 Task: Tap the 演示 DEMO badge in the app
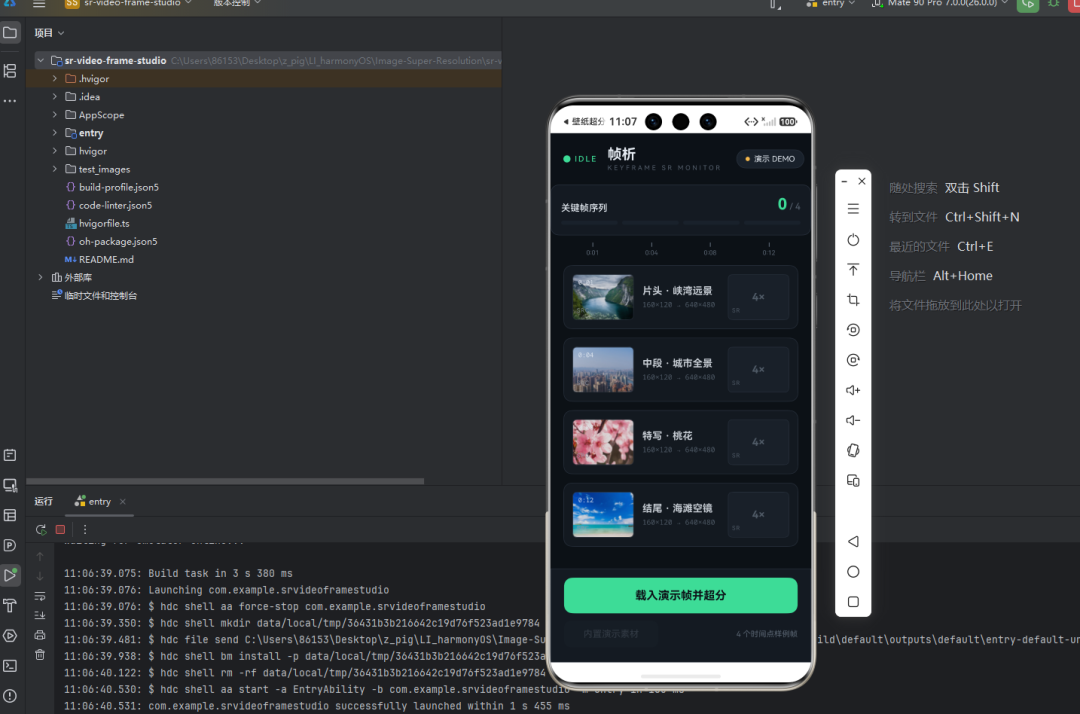click(x=770, y=159)
